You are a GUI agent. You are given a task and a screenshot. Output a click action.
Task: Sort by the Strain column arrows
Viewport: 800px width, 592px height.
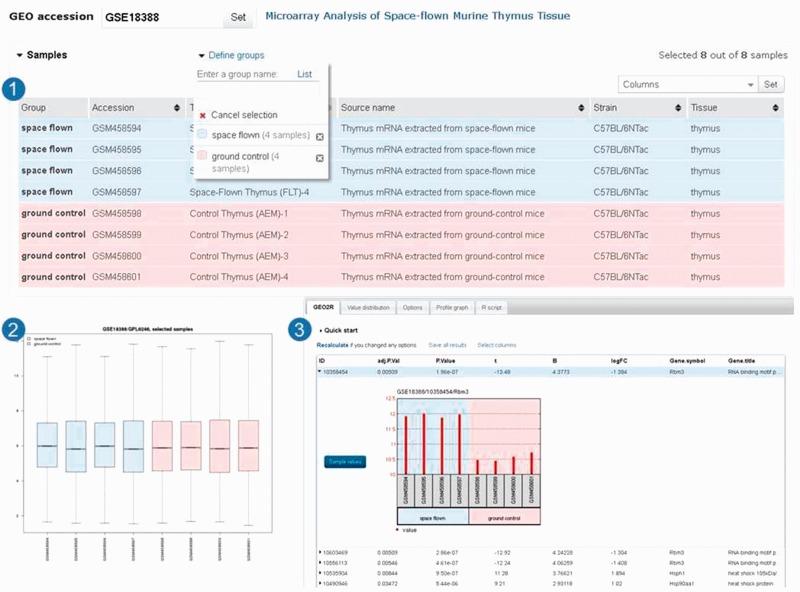[x=677, y=108]
